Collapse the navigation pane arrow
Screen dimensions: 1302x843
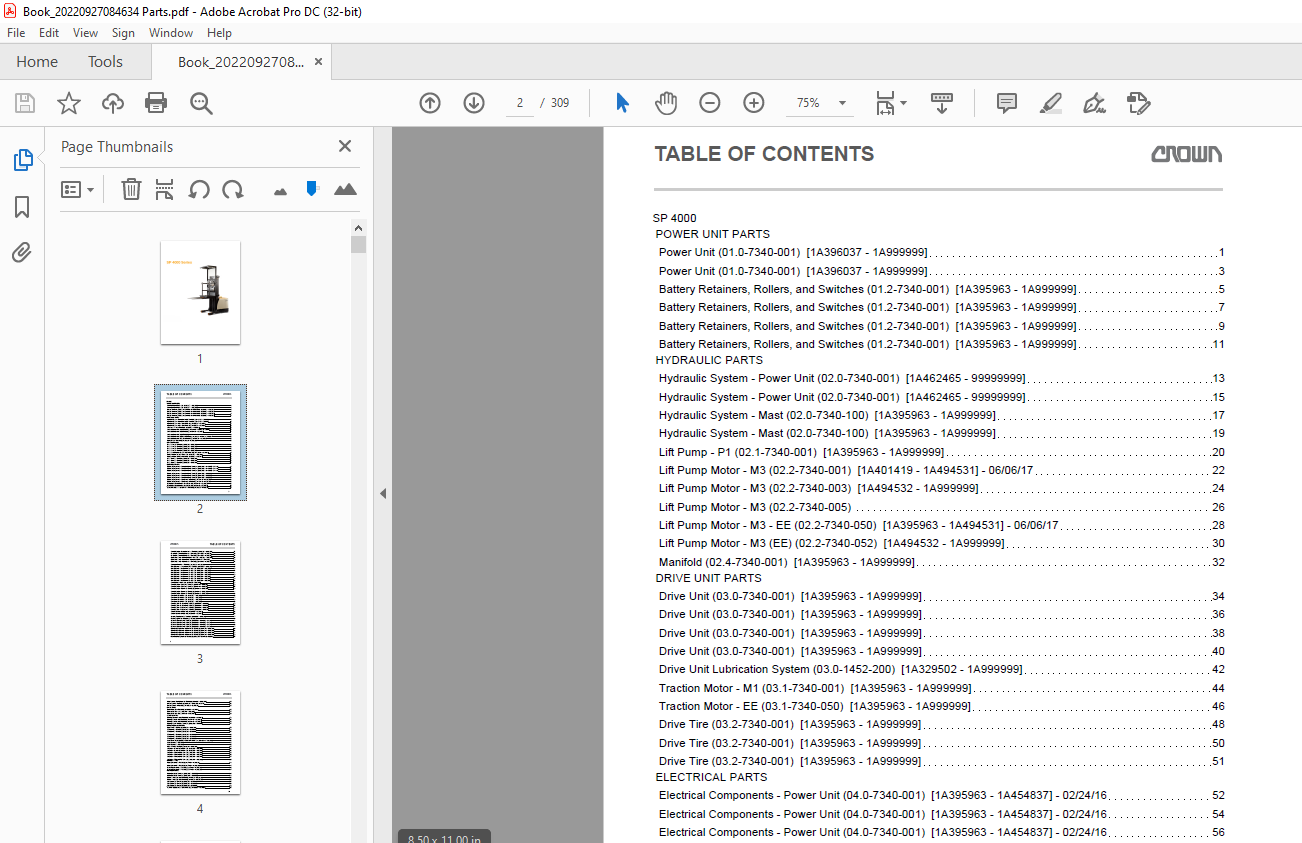click(x=382, y=493)
